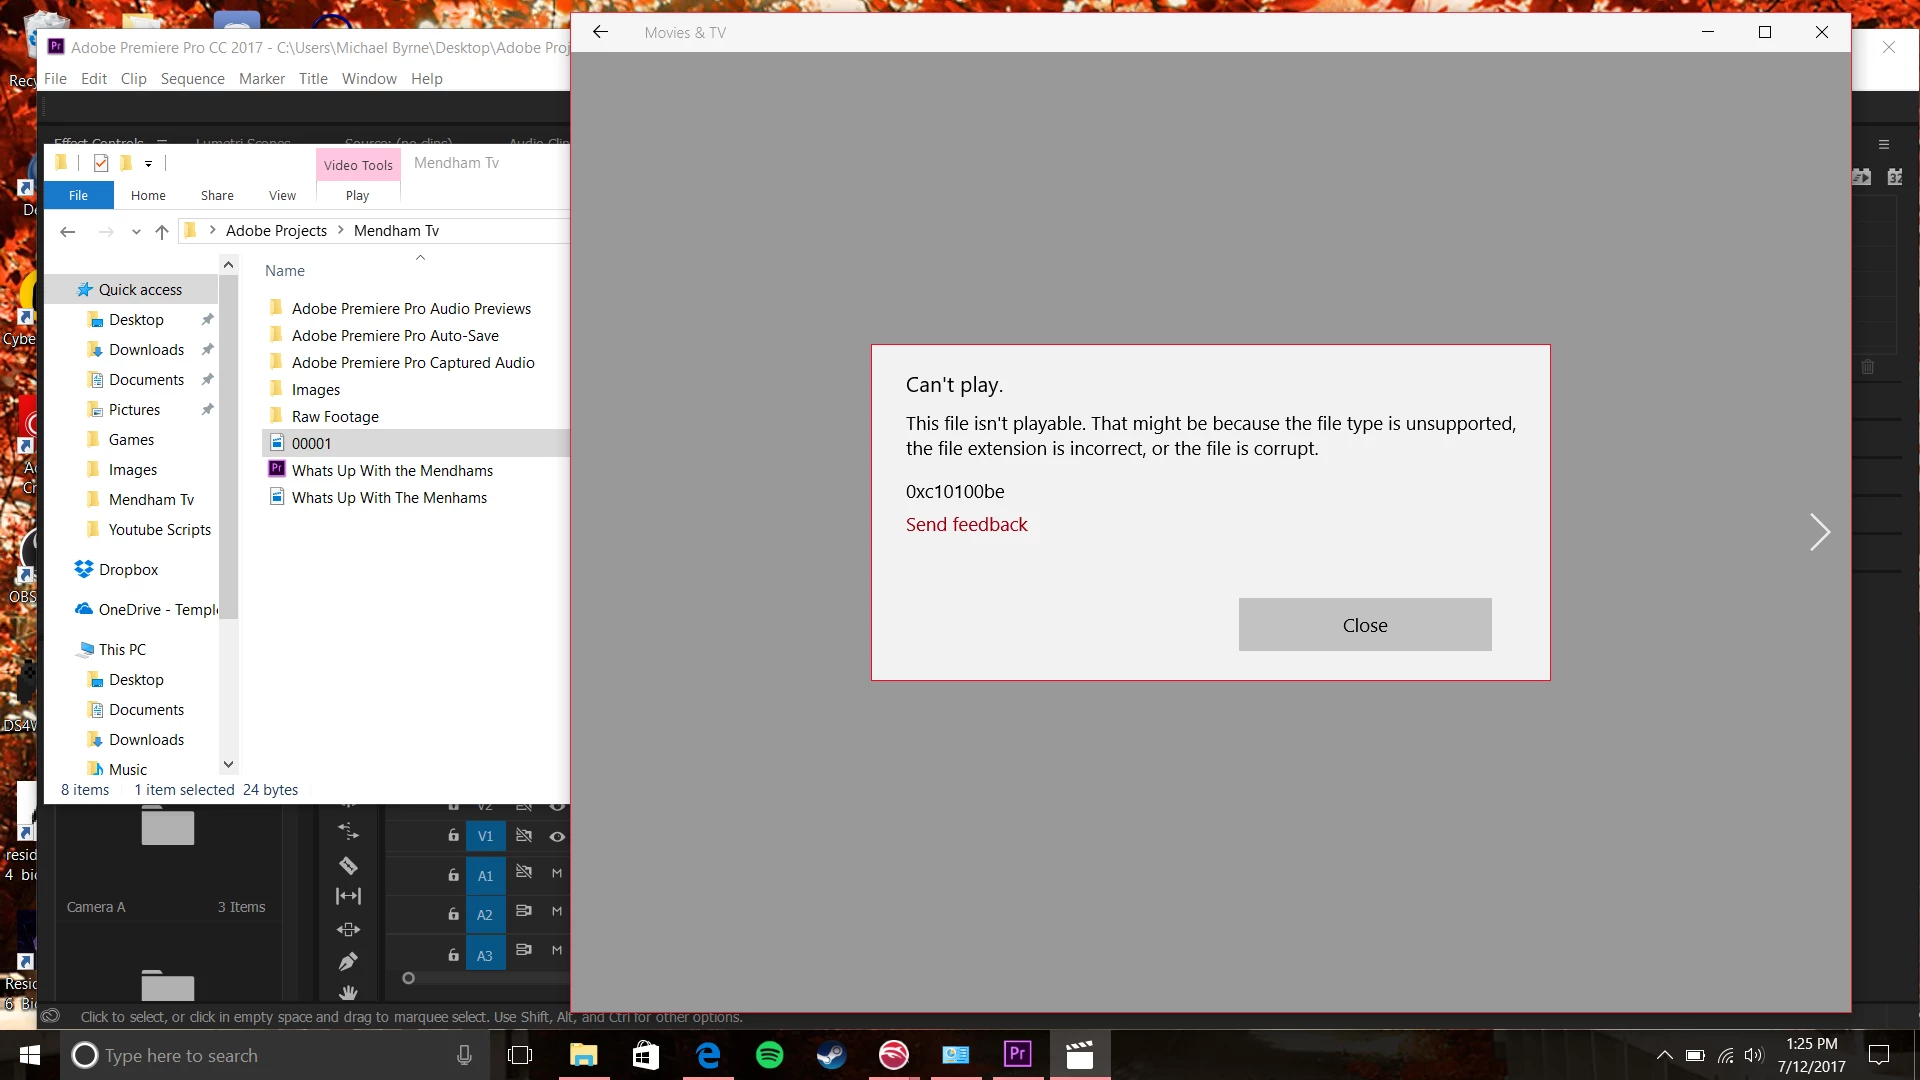The width and height of the screenshot is (1920, 1080).
Task: Toggle lock on track A2
Action: coord(453,914)
